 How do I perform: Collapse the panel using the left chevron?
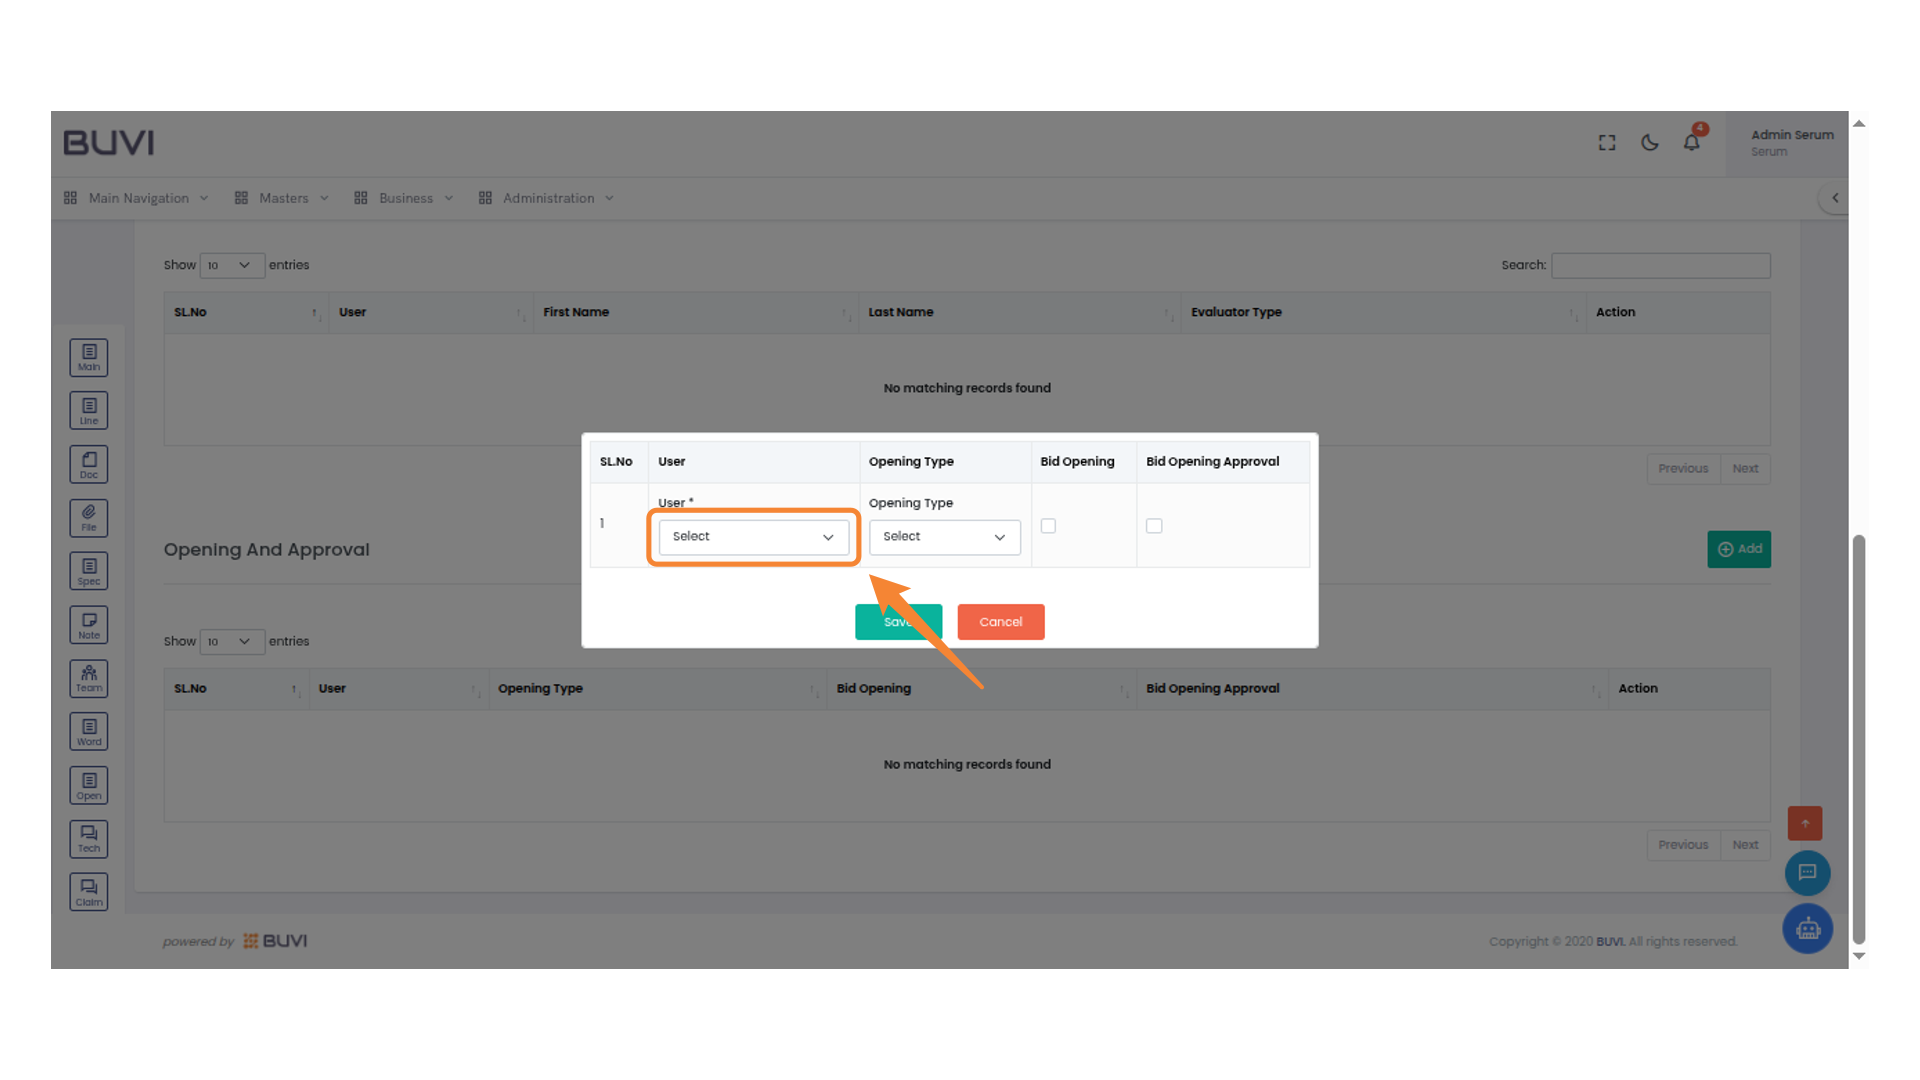[x=1835, y=197]
